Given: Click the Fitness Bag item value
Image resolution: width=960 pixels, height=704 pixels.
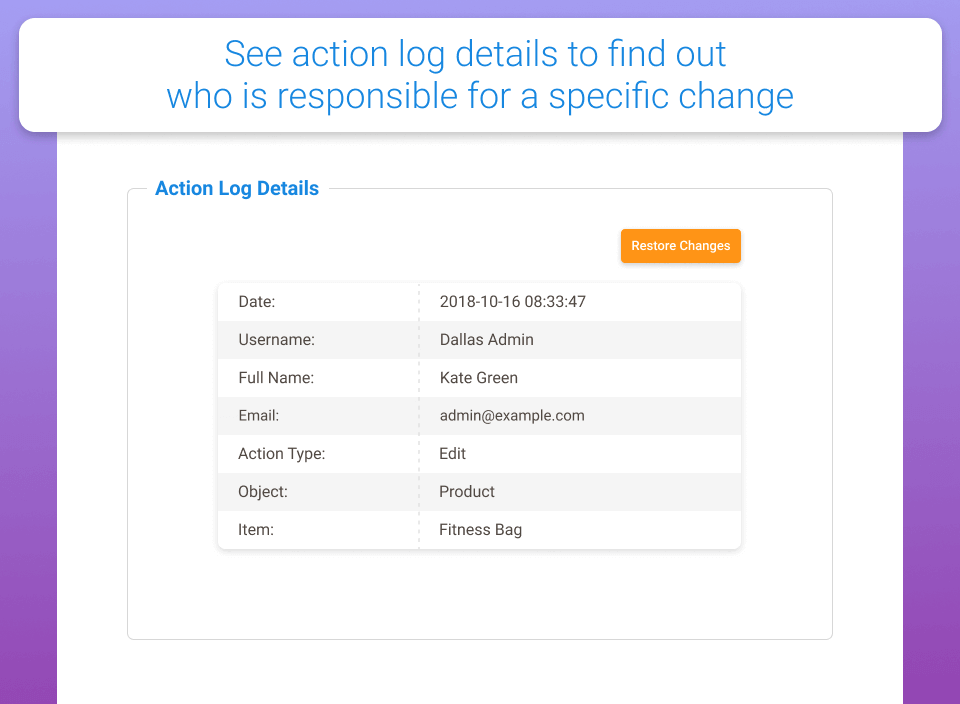Looking at the screenshot, I should [x=480, y=529].
